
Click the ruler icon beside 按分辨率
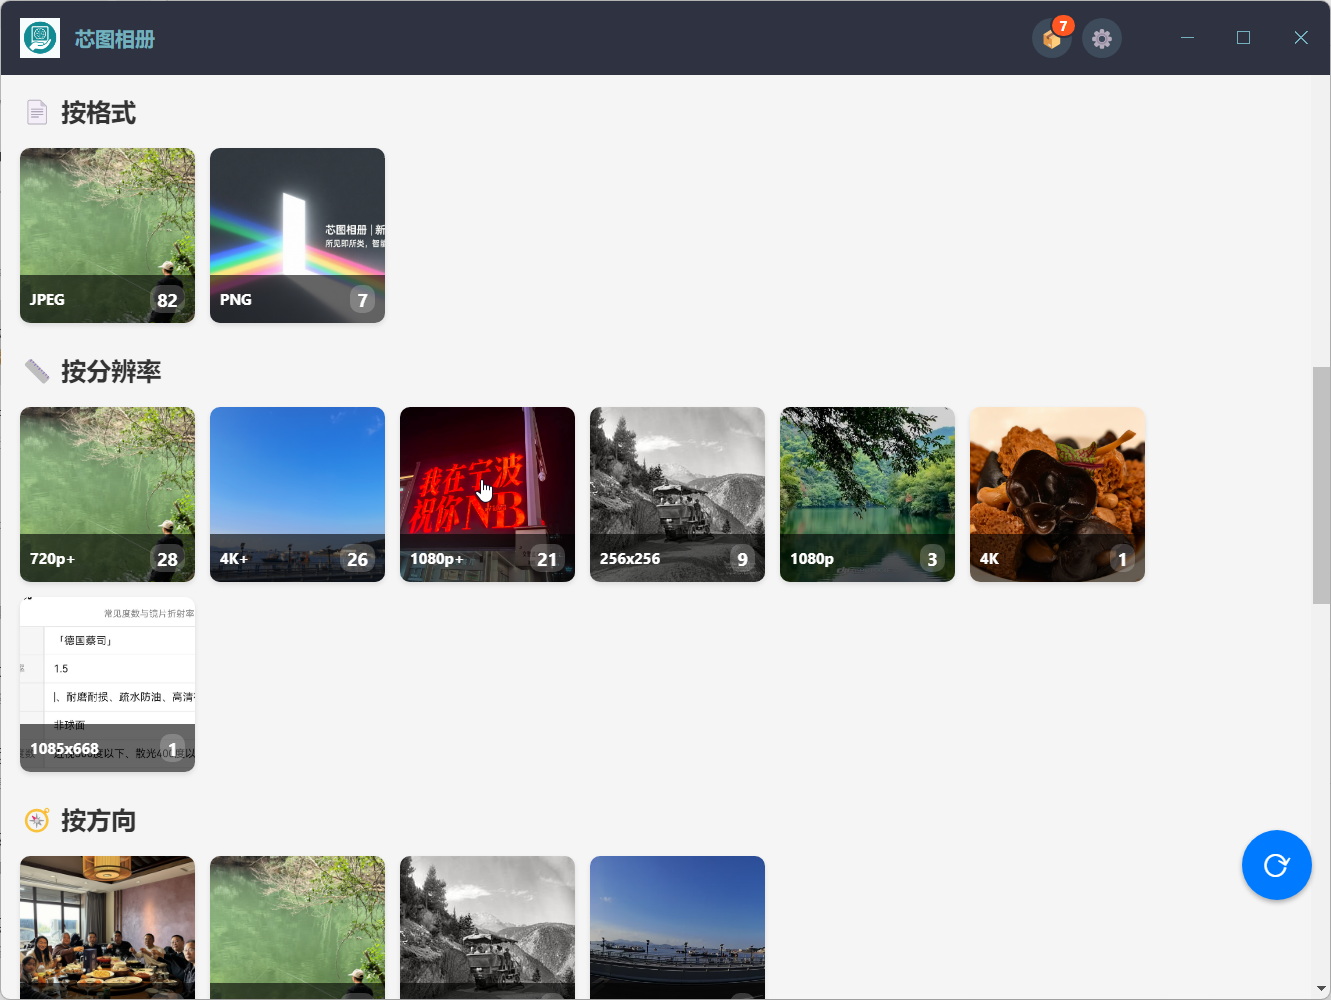[37, 371]
